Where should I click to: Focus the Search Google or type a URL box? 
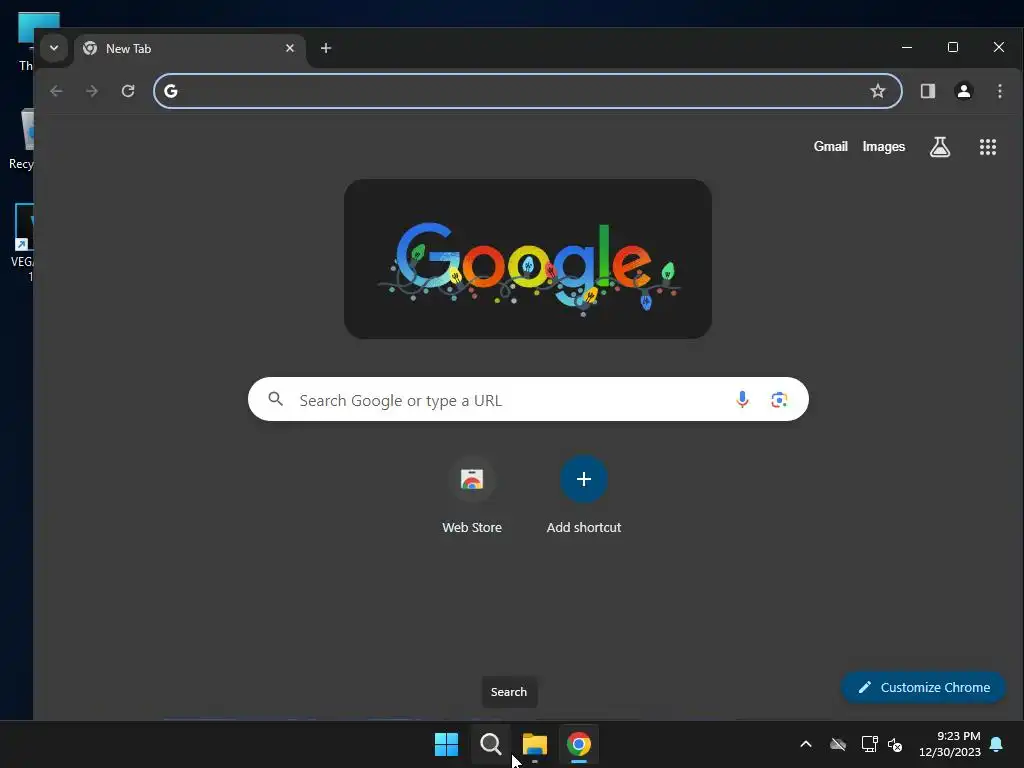[x=528, y=399]
